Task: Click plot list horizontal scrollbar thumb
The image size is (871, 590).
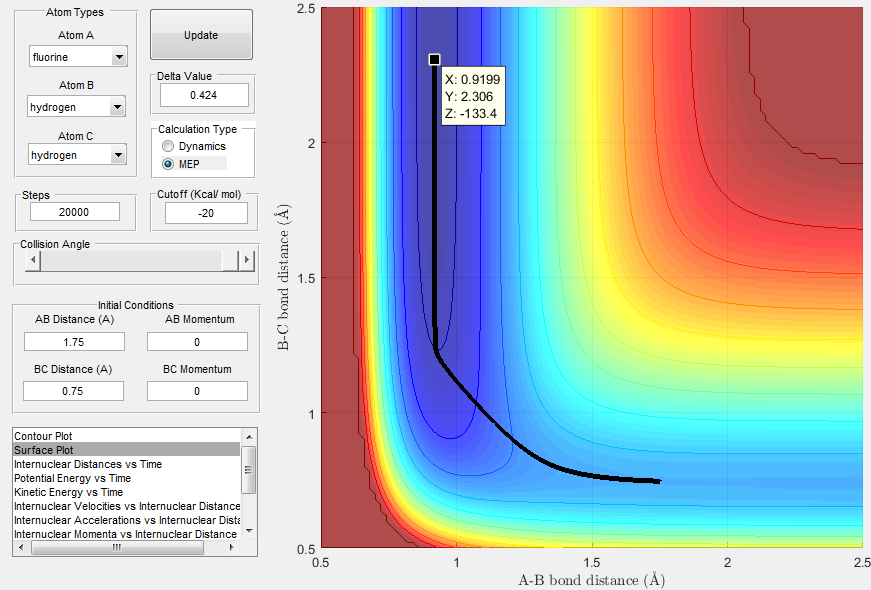Action: click(117, 548)
